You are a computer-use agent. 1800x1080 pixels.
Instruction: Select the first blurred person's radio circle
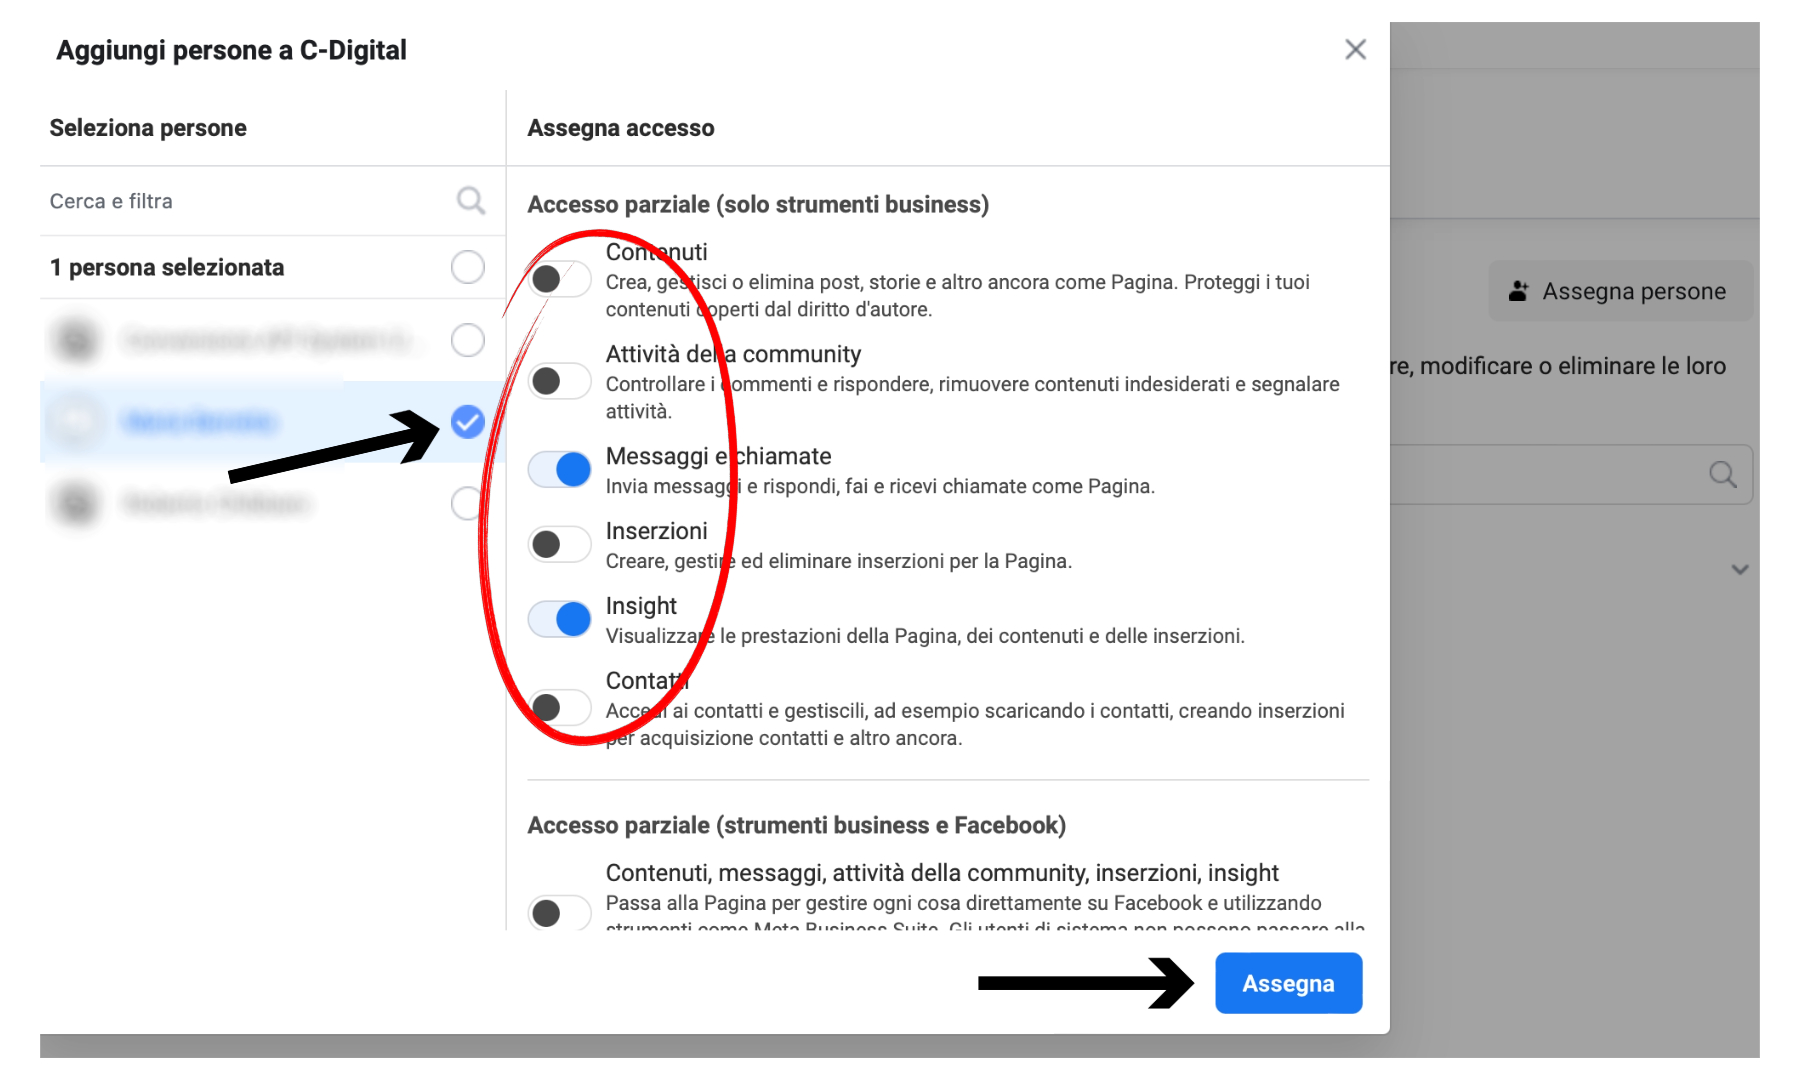coord(467,340)
